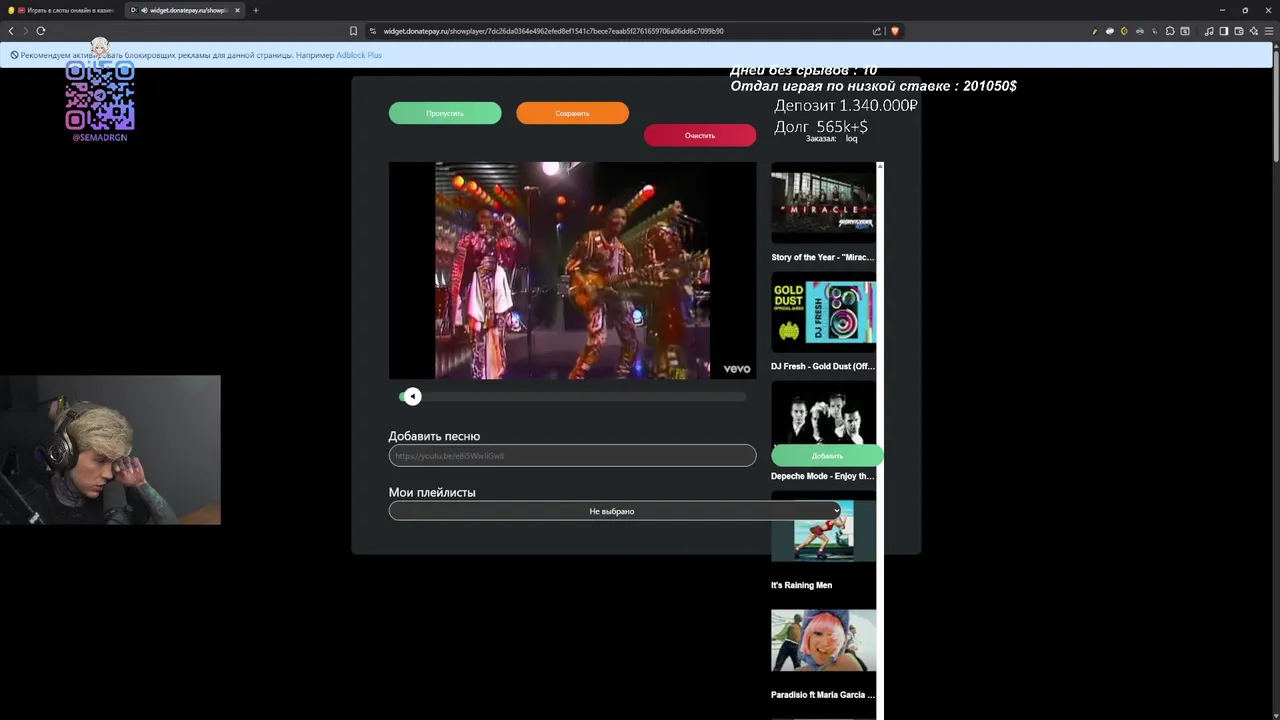This screenshot has height=720, width=1280.
Task: Open site settings icon in address bar
Action: 373,31
